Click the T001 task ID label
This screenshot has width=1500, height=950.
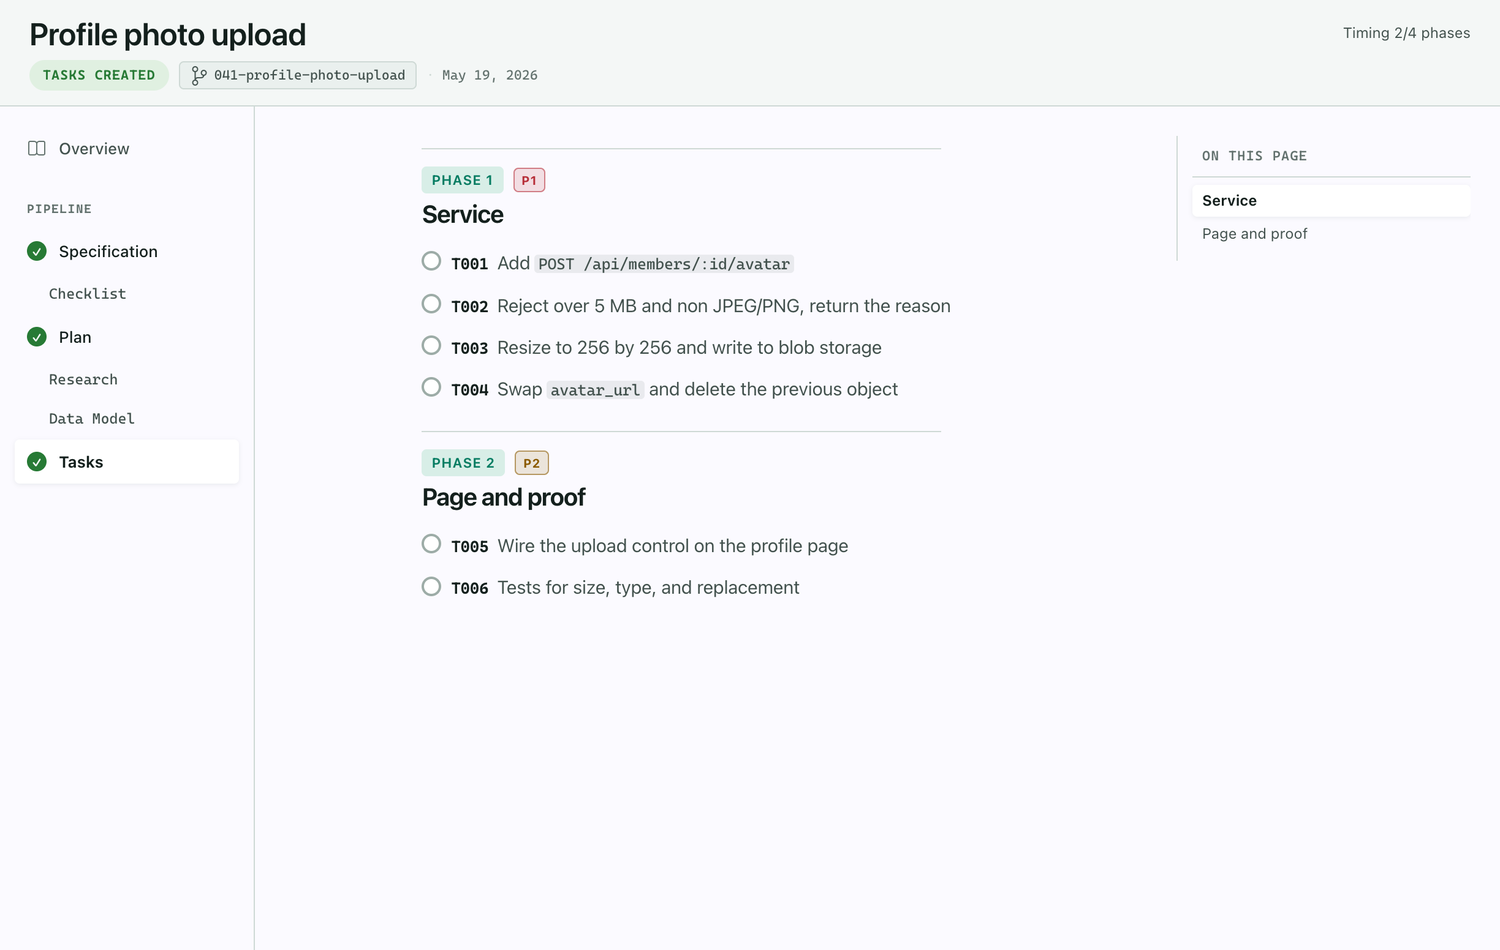[469, 264]
